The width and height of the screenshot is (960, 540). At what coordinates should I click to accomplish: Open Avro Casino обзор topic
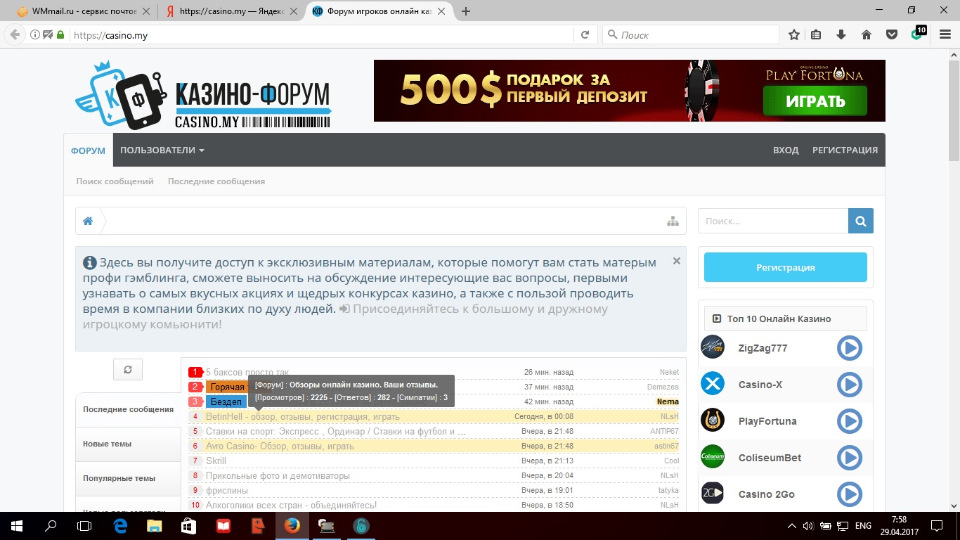280,446
